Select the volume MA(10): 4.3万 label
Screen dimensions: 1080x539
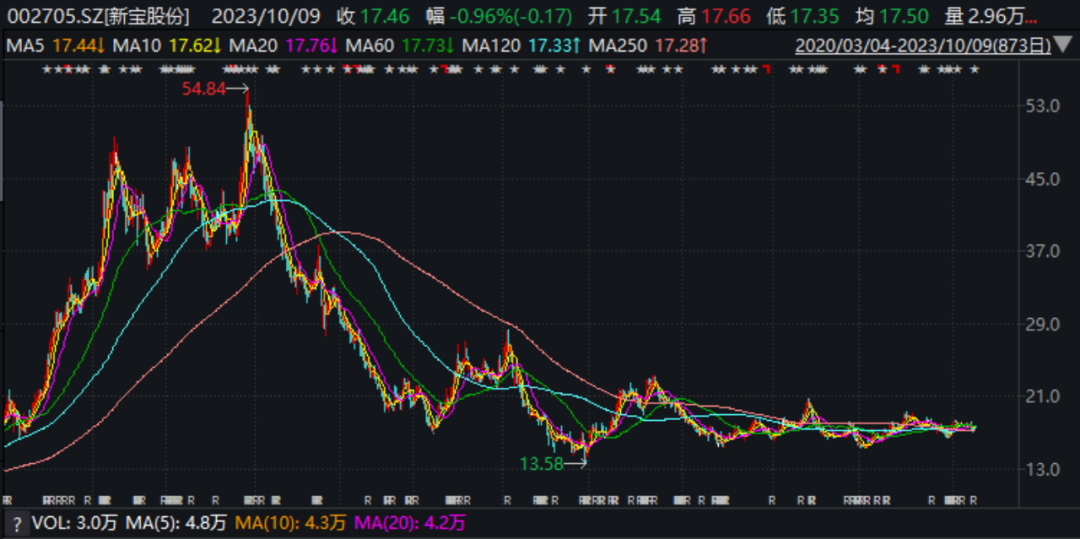tap(292, 525)
